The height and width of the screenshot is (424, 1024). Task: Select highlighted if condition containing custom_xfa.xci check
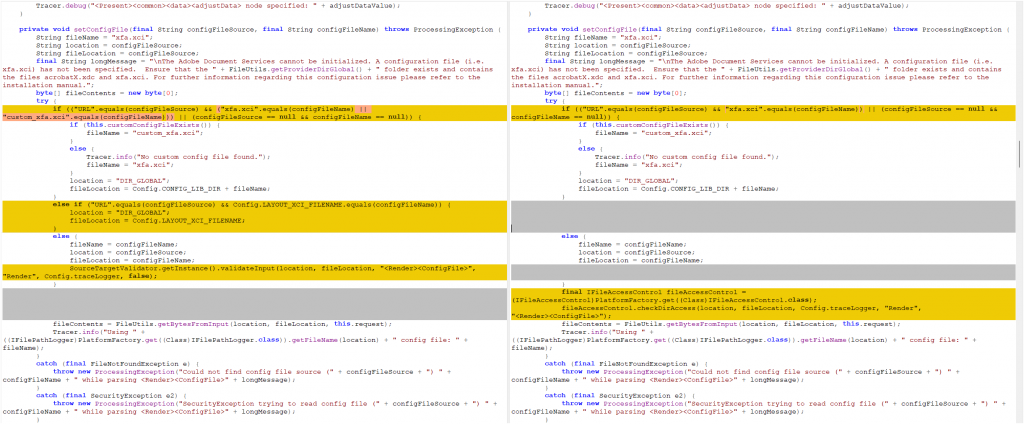pyautogui.click(x=253, y=112)
